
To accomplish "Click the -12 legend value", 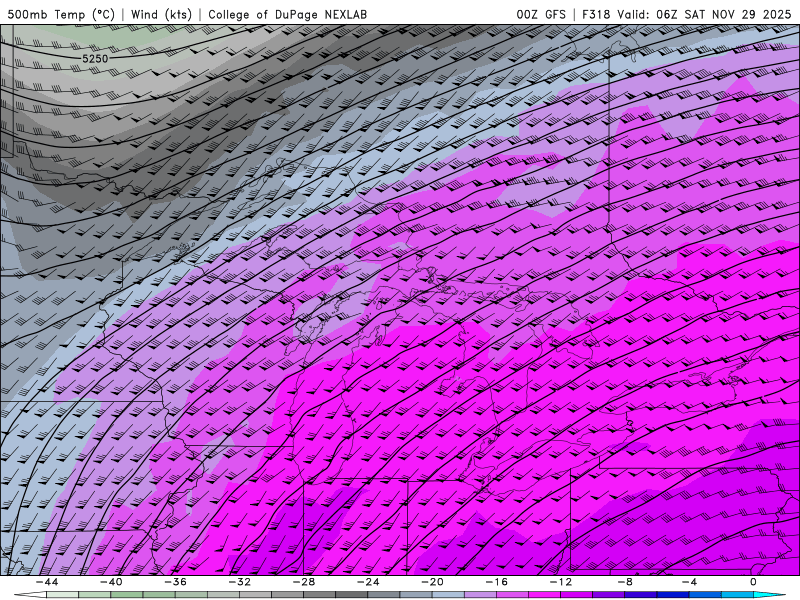I will (561, 582).
